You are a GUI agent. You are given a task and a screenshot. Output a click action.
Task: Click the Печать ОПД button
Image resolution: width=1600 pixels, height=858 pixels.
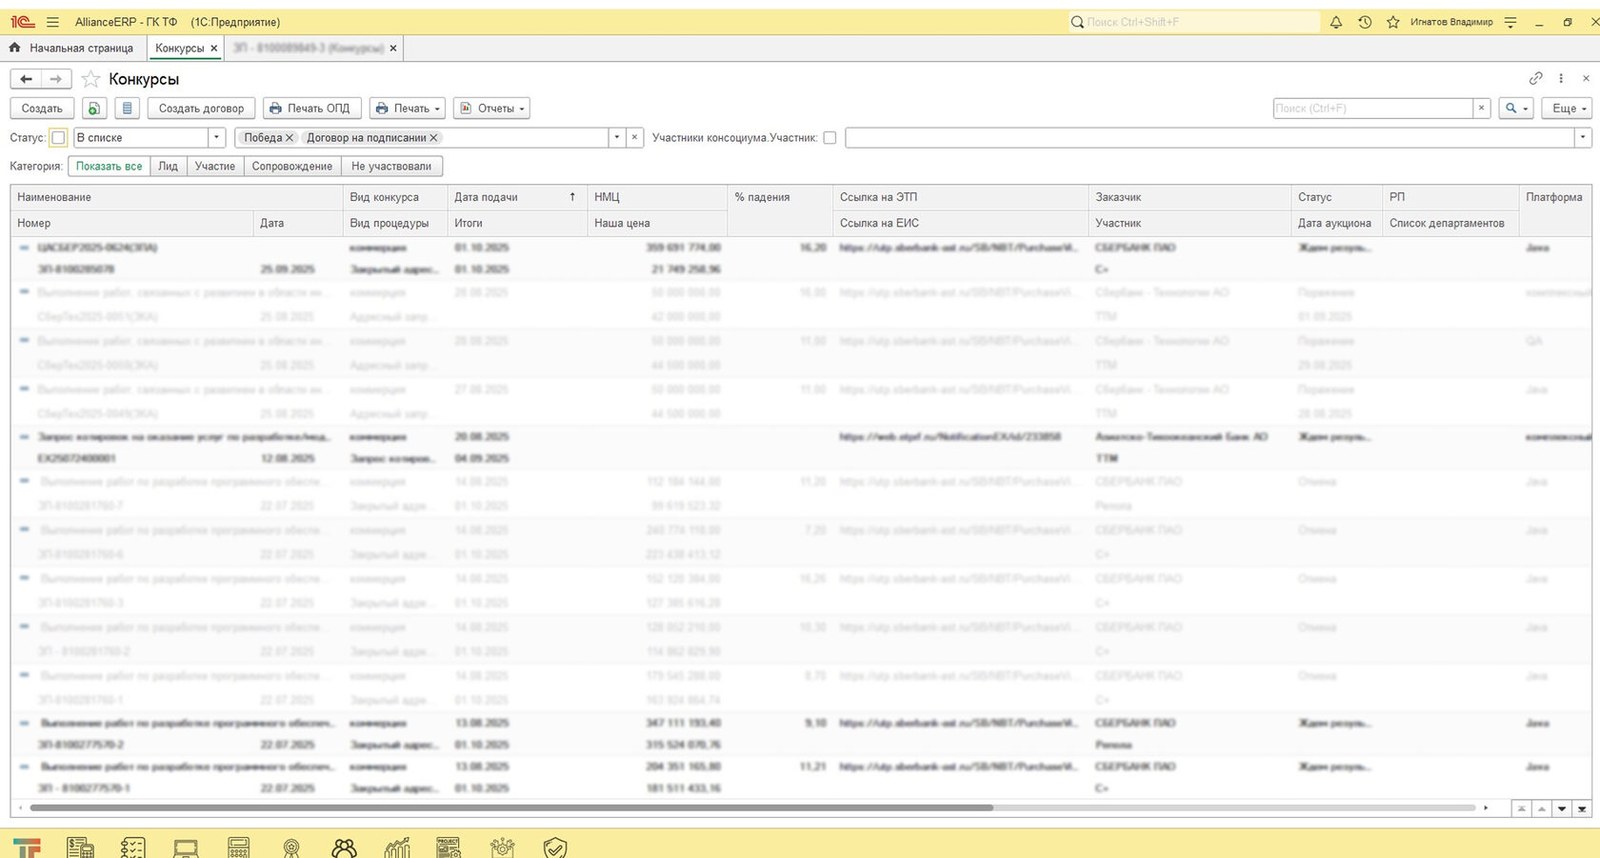[x=310, y=108]
